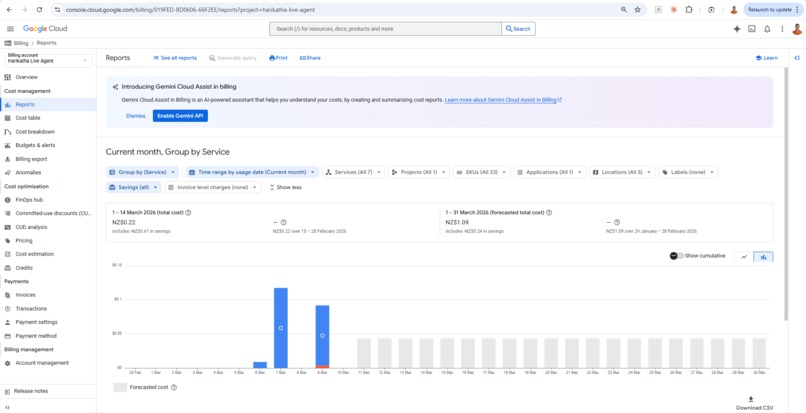The image size is (806, 413).
Task: Open Locations (All 5) filter
Action: 622,172
